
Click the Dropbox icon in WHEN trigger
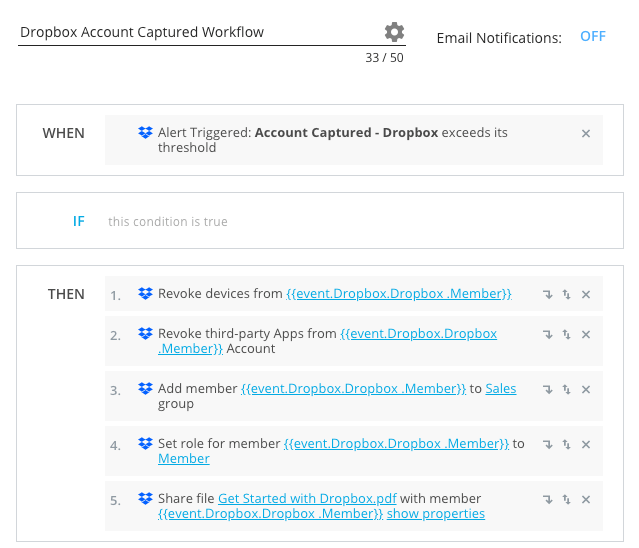pyautogui.click(x=145, y=132)
